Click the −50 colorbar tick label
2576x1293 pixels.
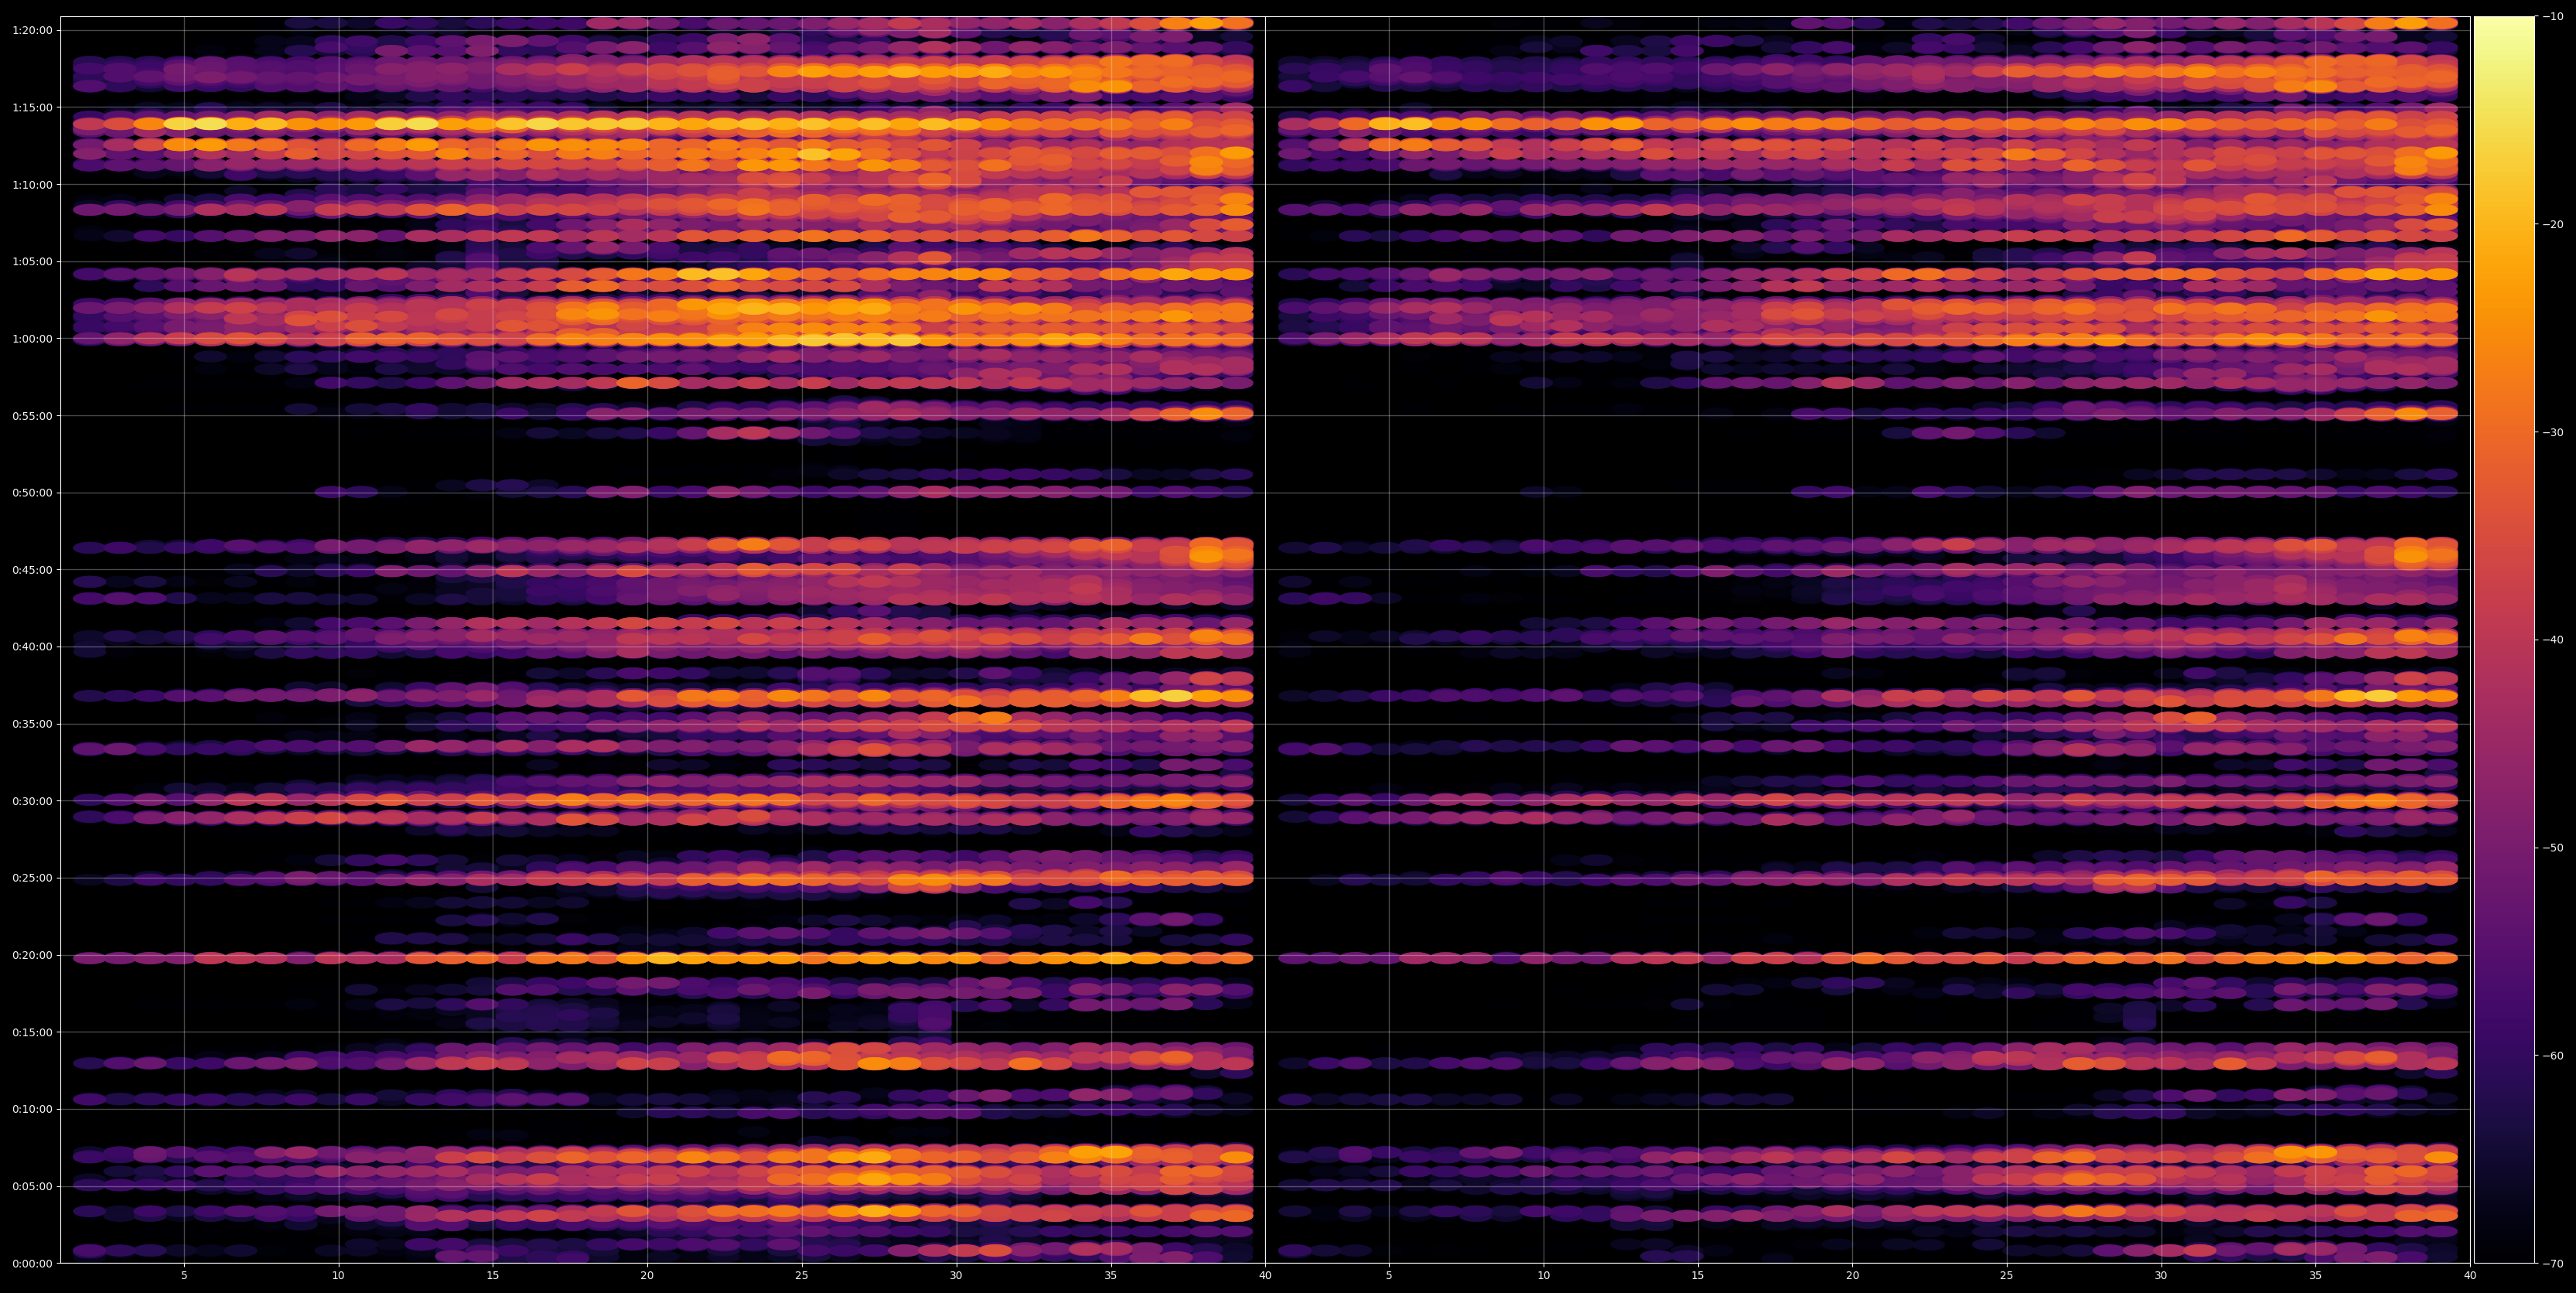click(2553, 847)
